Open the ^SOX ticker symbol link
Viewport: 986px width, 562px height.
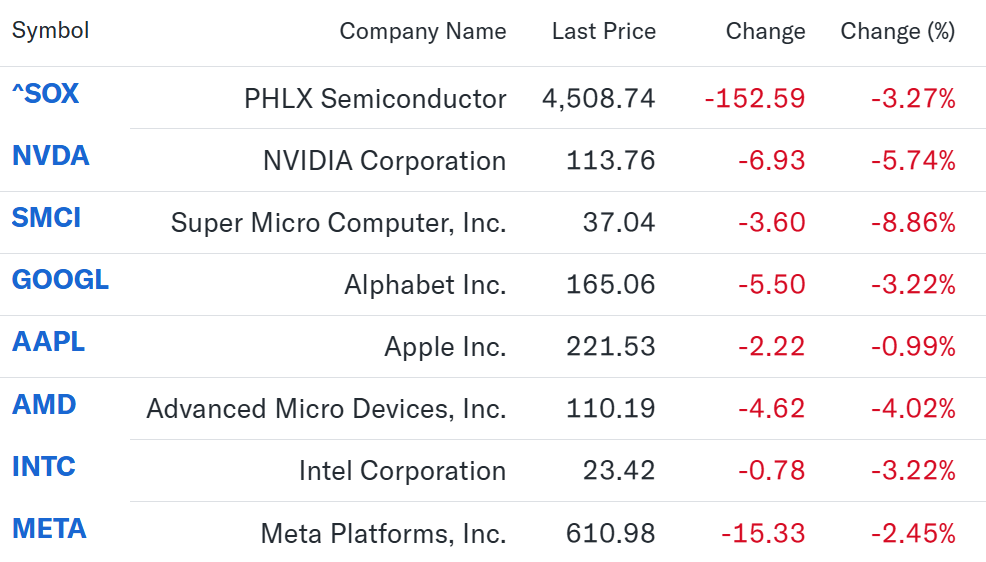(45, 94)
